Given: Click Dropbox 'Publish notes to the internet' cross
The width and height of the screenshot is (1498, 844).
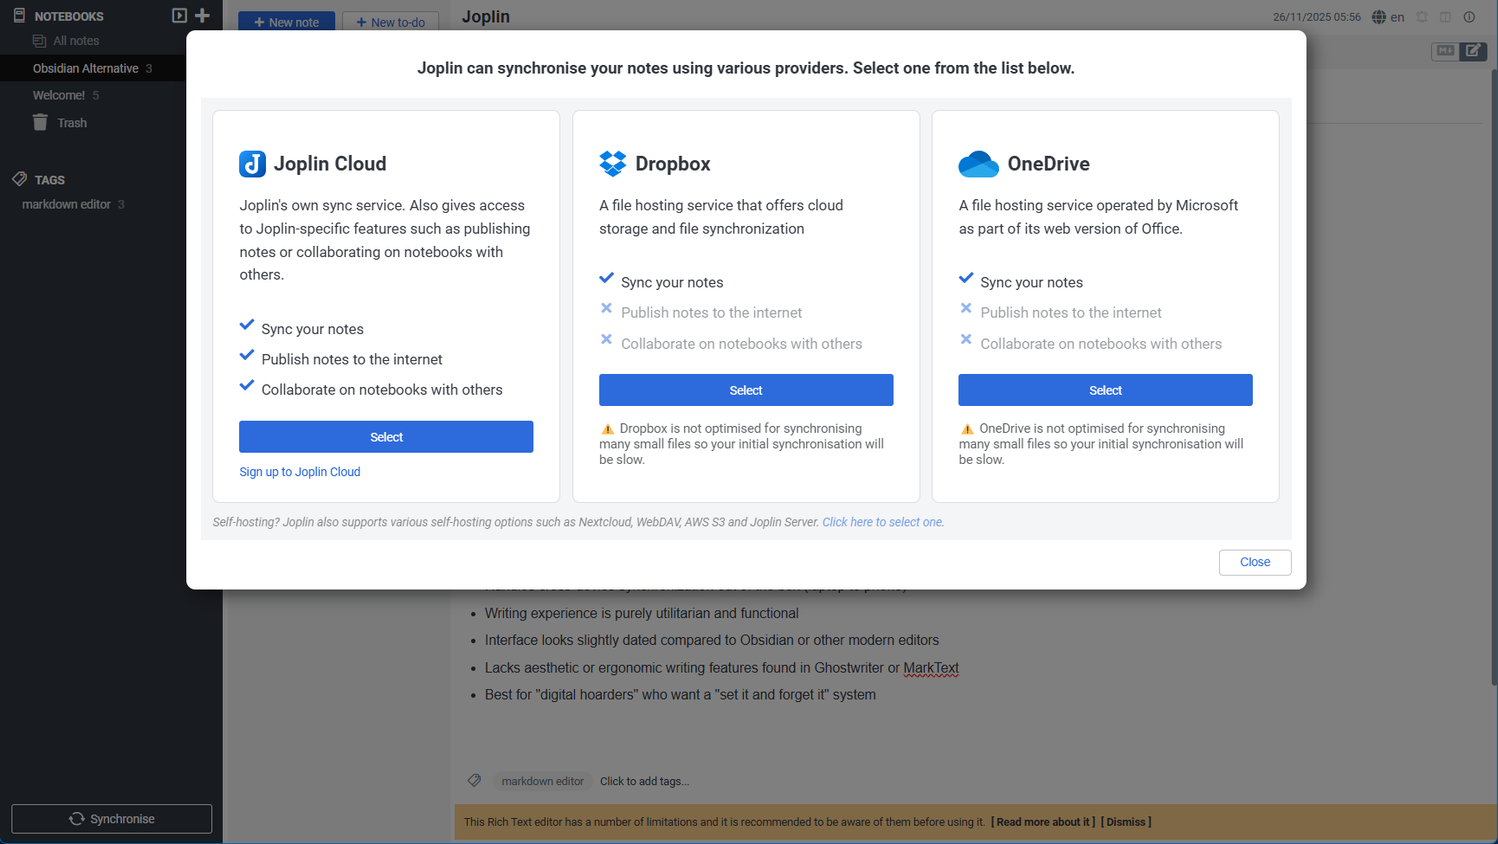Looking at the screenshot, I should pos(606,308).
